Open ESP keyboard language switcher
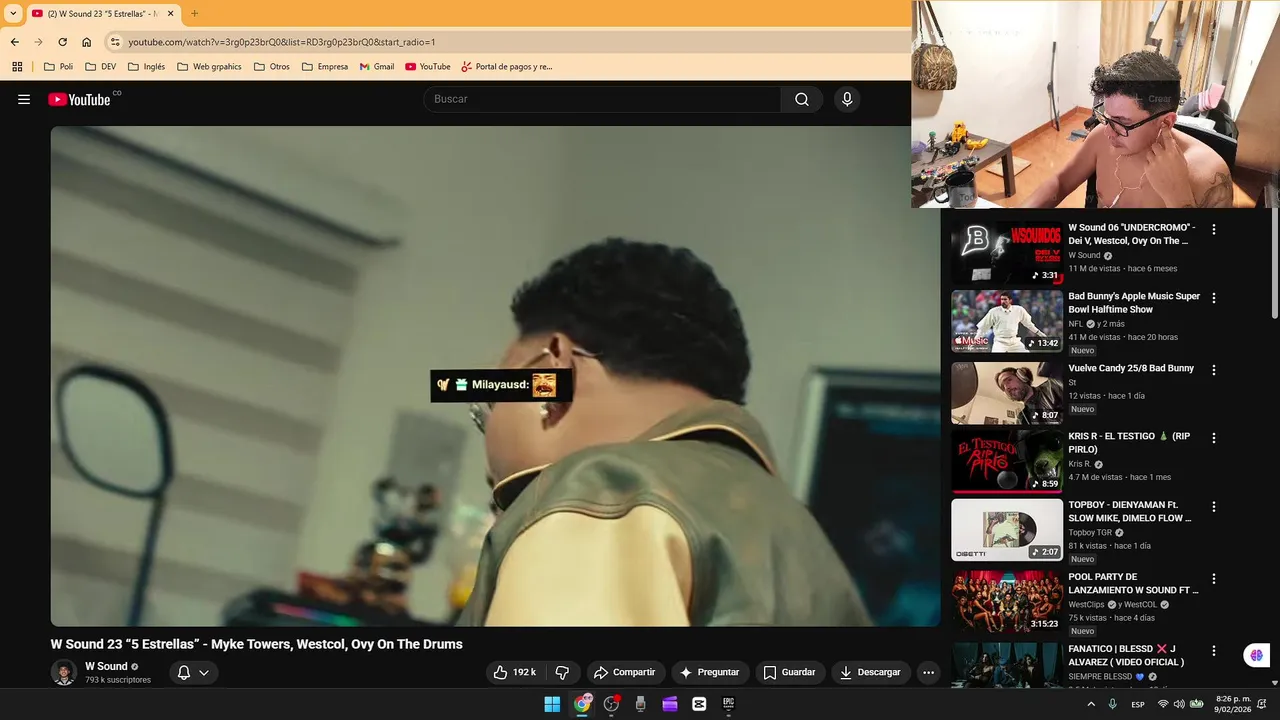 point(1138,704)
